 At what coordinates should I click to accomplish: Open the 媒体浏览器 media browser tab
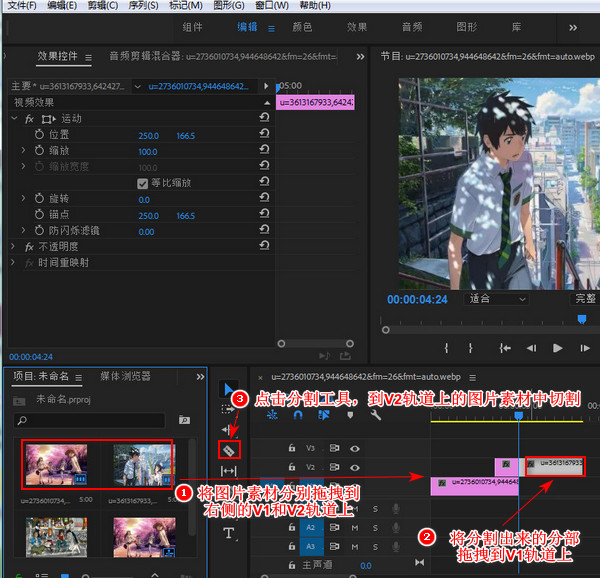click(x=126, y=376)
